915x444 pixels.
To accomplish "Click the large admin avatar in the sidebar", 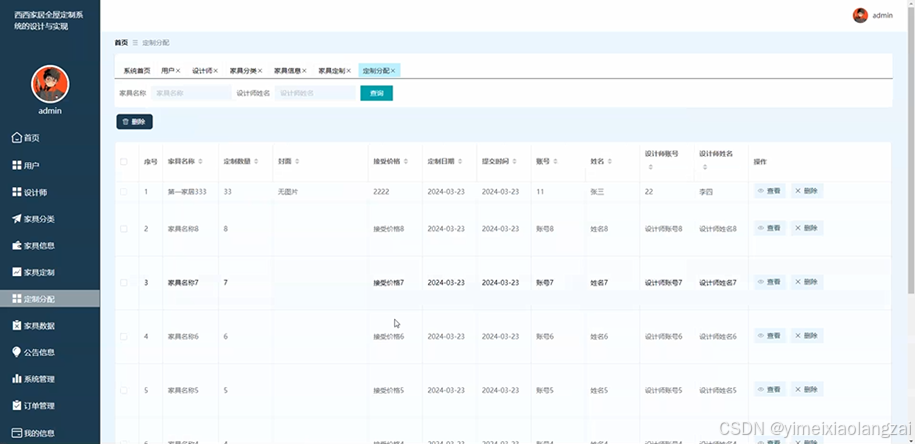I will tap(50, 84).
